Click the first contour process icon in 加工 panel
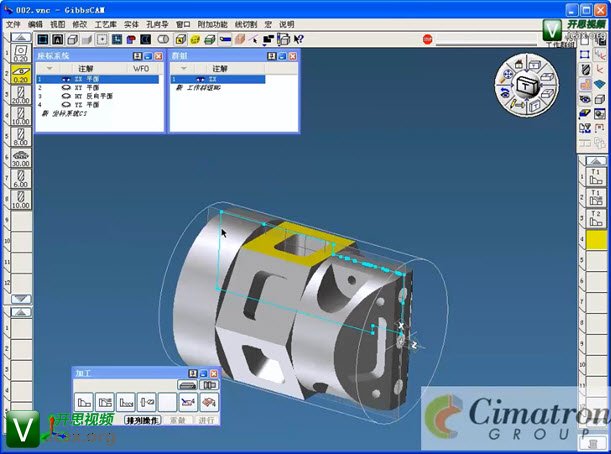Screen dimensions: 611x454 click(x=84, y=402)
